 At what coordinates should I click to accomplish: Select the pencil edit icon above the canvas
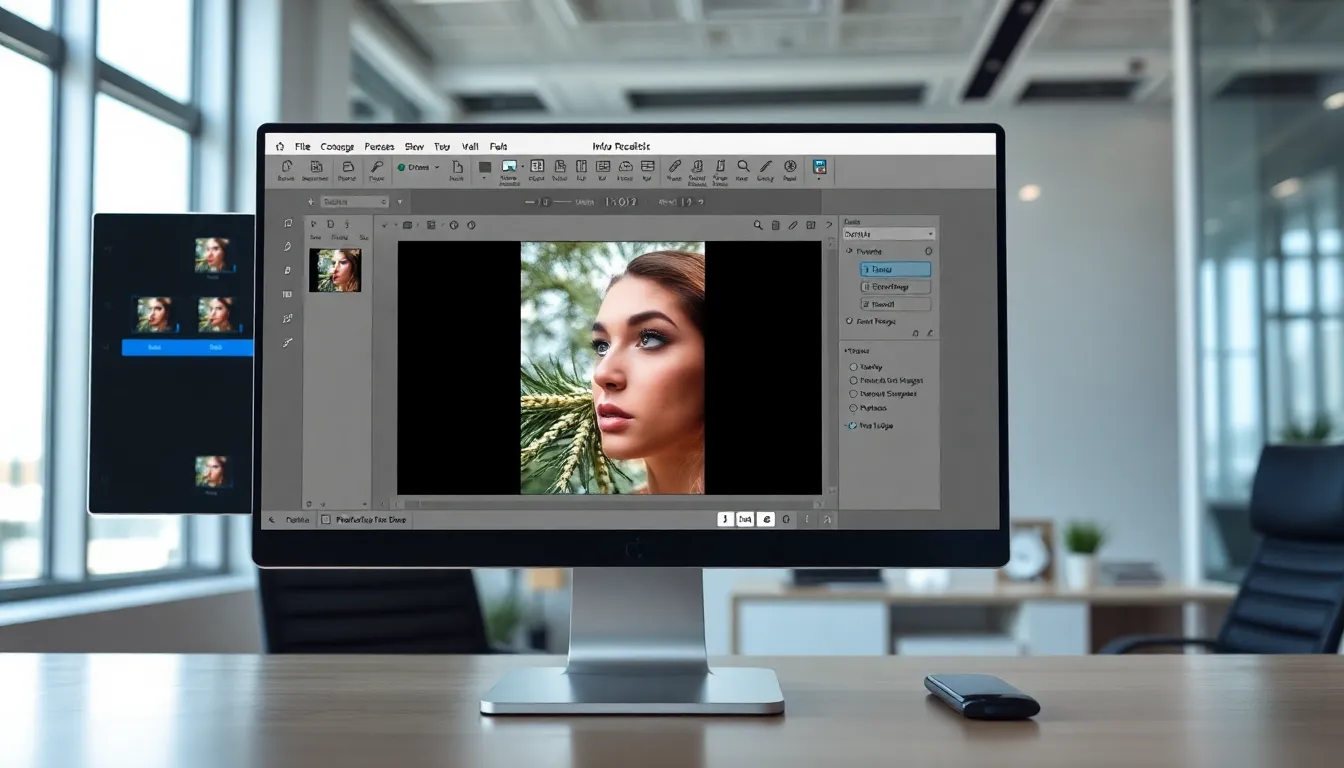tap(793, 226)
